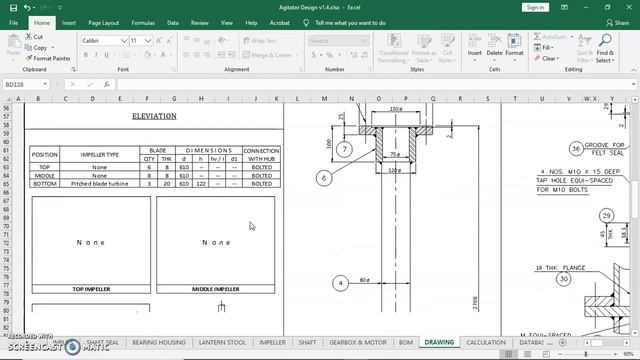Click Tell me lightbulb search
This screenshot has width=640, height=360.
click(x=306, y=23)
